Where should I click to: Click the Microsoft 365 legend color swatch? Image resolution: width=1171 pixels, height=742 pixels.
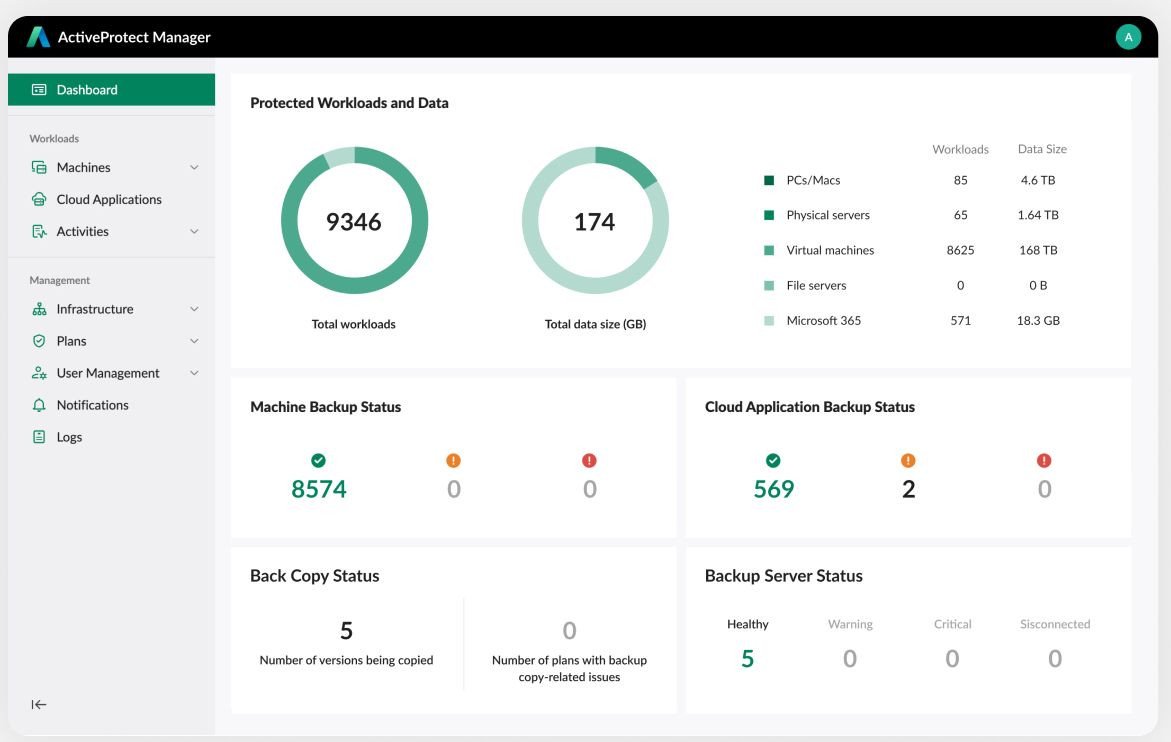[x=769, y=321]
